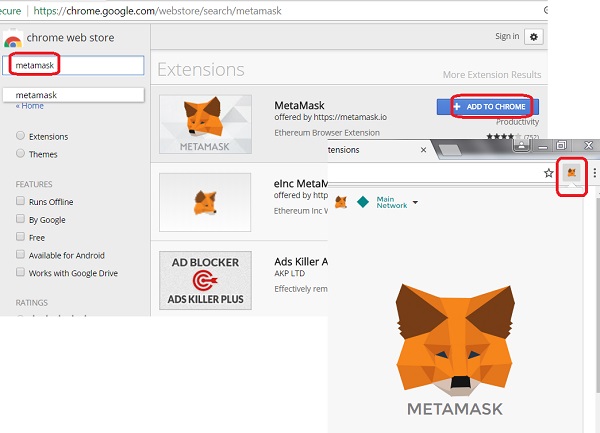This screenshot has height=433, width=600.
Task: Click the Chrome user profile icon in the title bar
Action: 521,145
